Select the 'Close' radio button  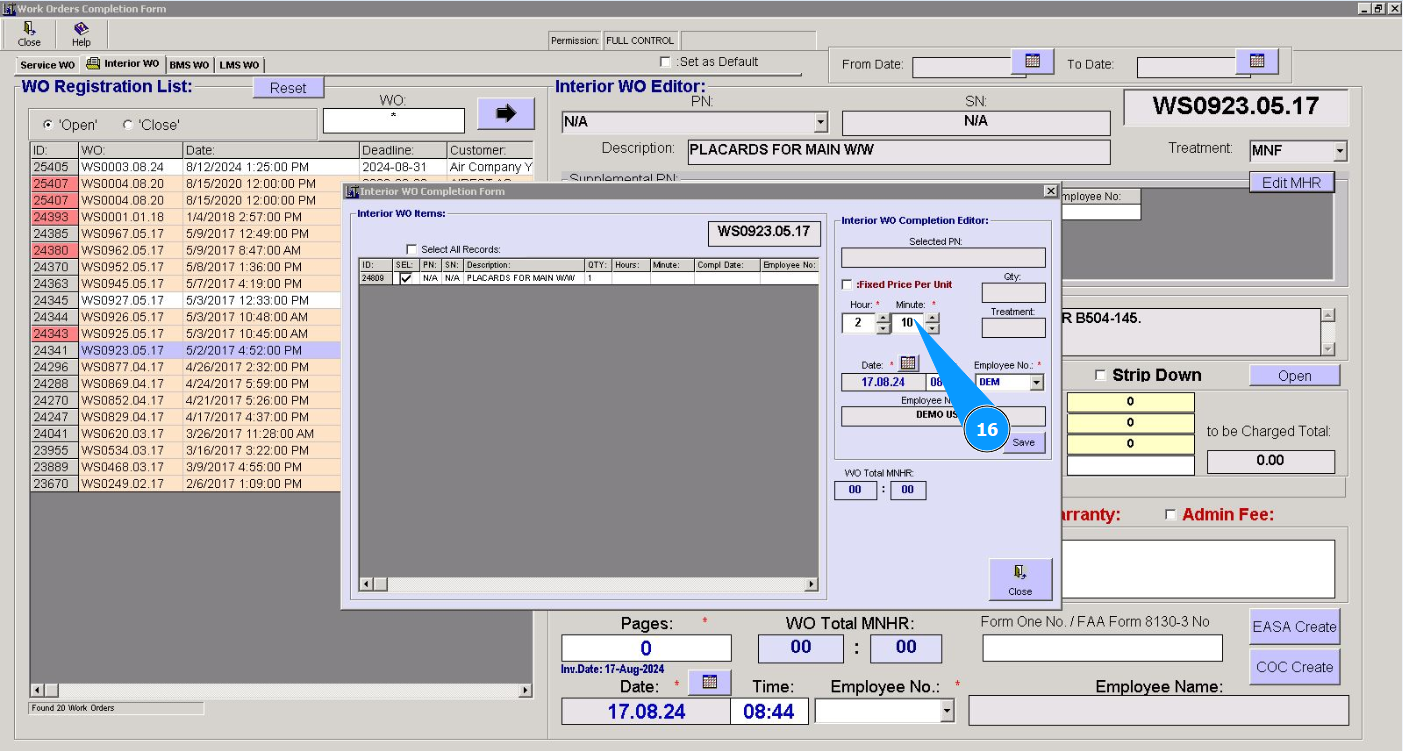pyautogui.click(x=127, y=125)
